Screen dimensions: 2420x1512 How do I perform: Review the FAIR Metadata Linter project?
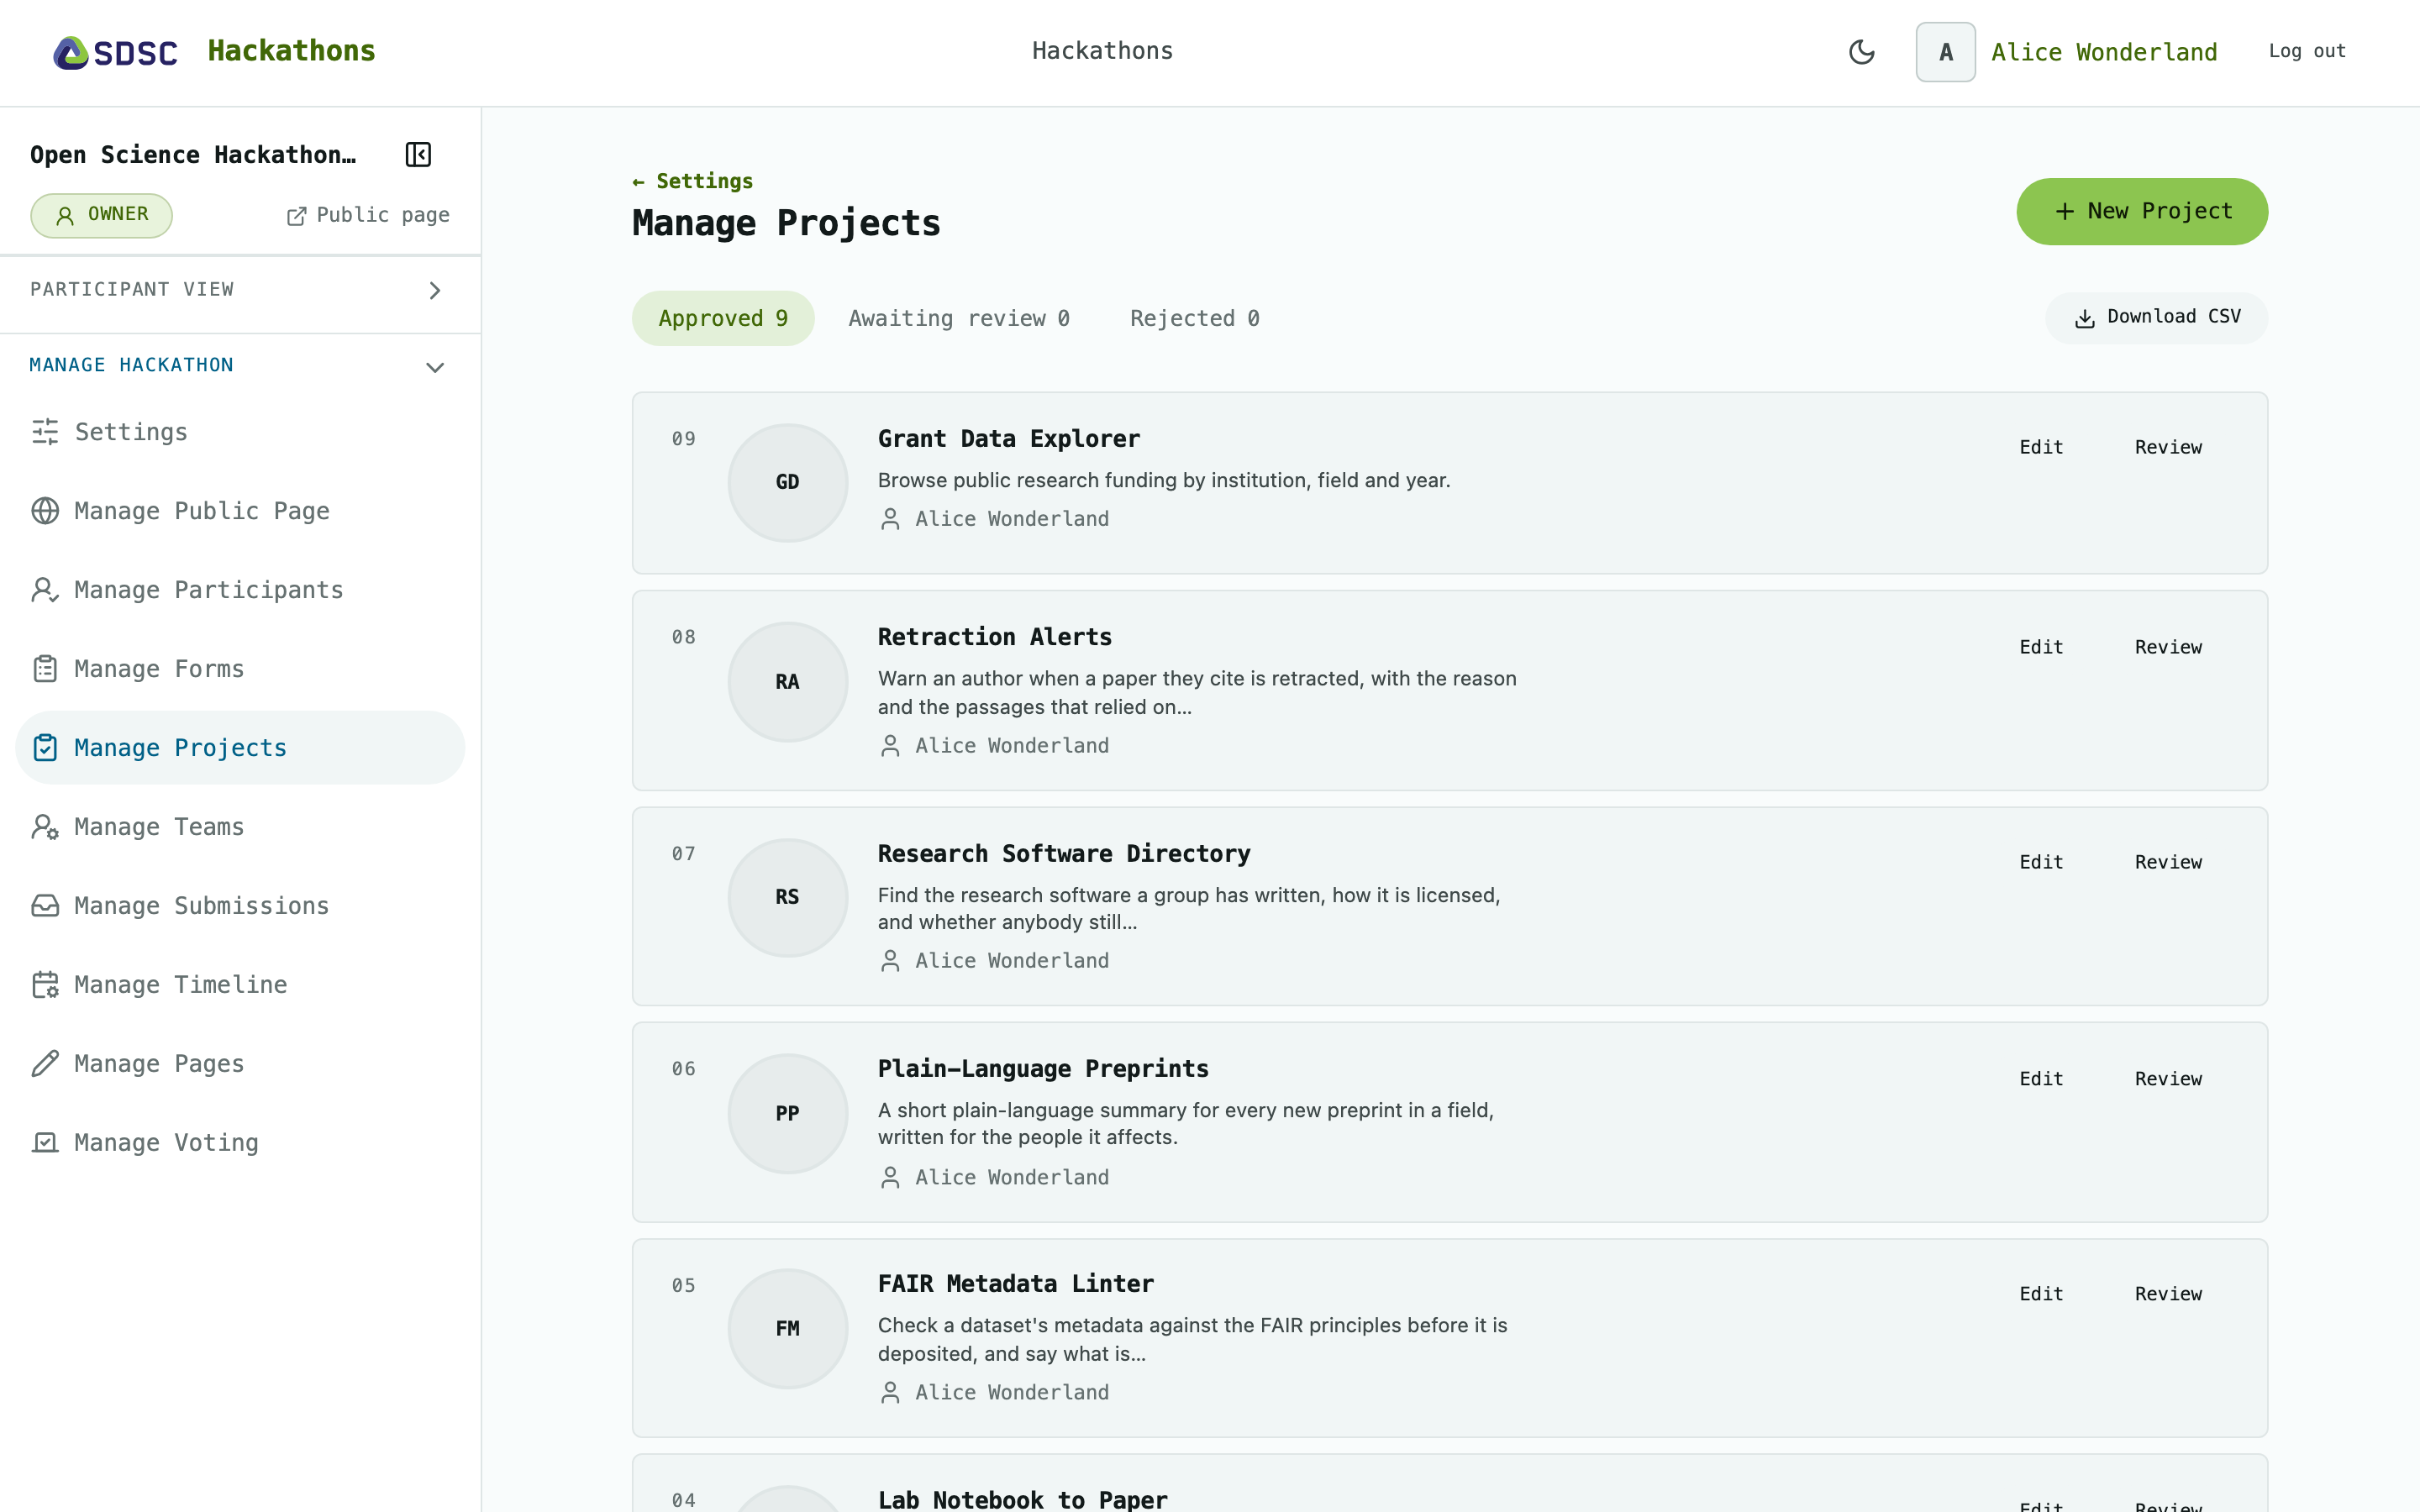point(2168,1294)
